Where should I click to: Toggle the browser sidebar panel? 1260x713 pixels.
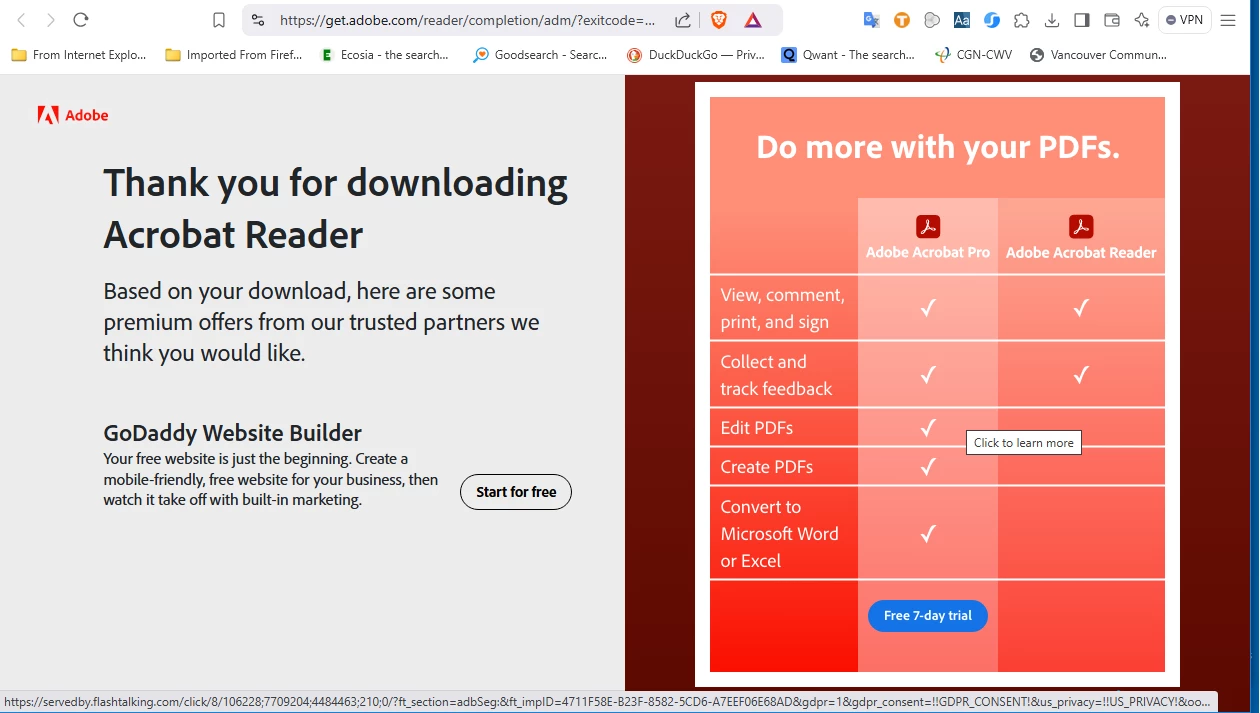pyautogui.click(x=1082, y=20)
